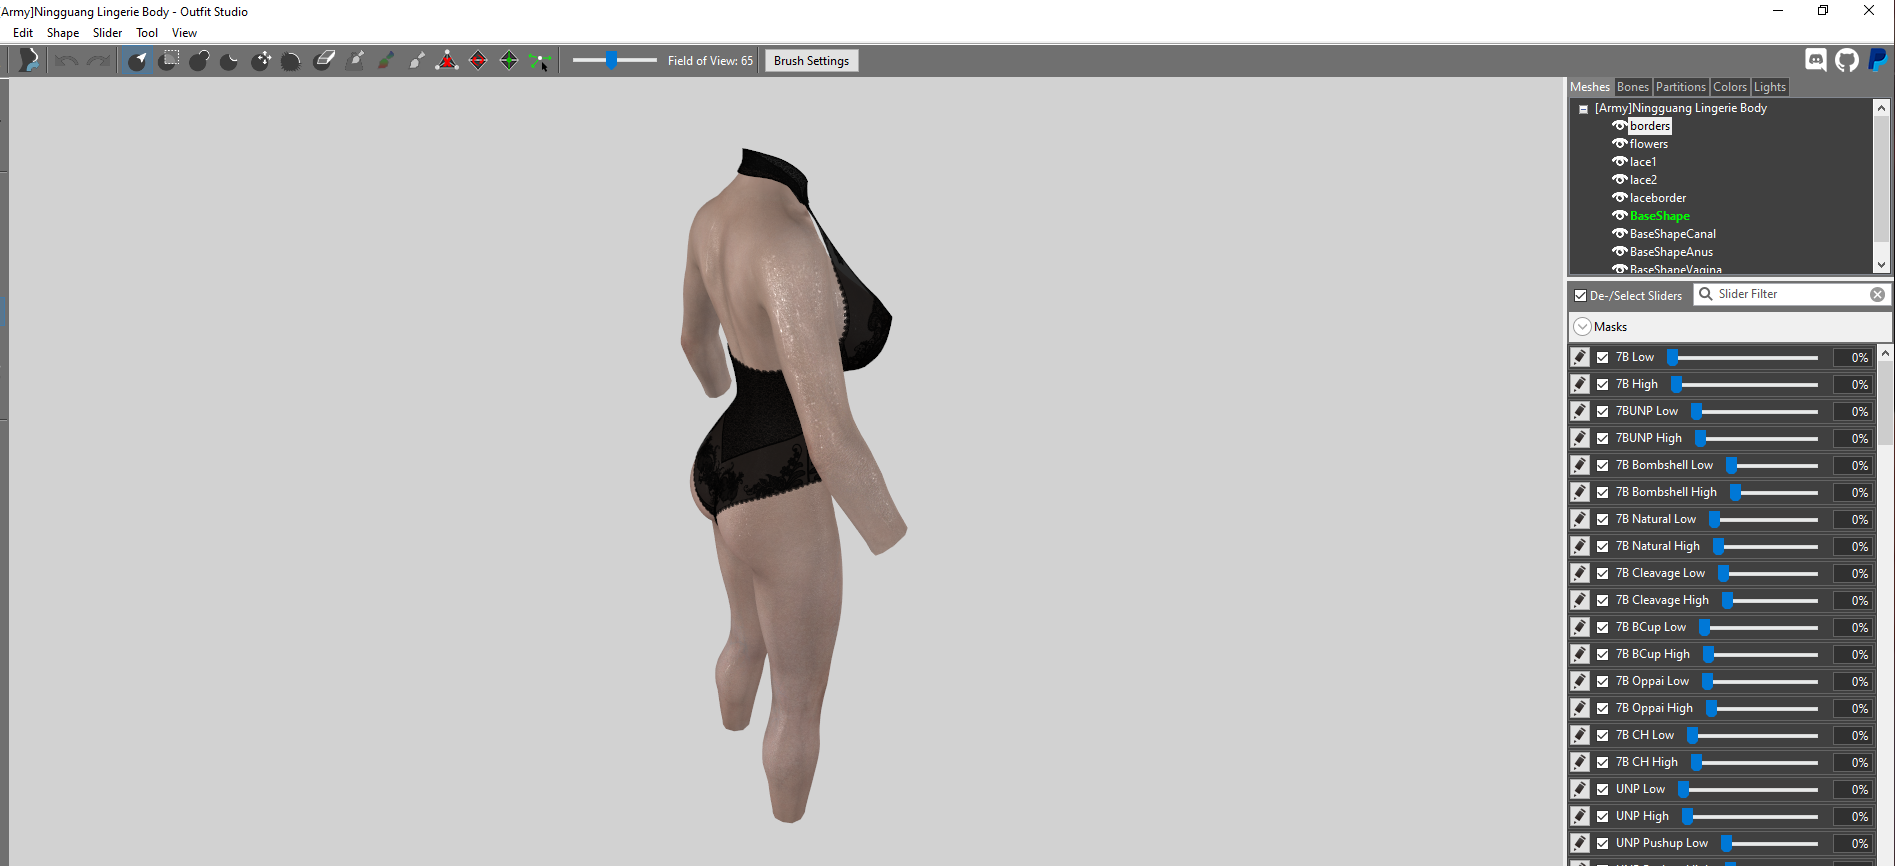Choose the Mask brush tool
The width and height of the screenshot is (1895, 866).
pyautogui.click(x=169, y=61)
